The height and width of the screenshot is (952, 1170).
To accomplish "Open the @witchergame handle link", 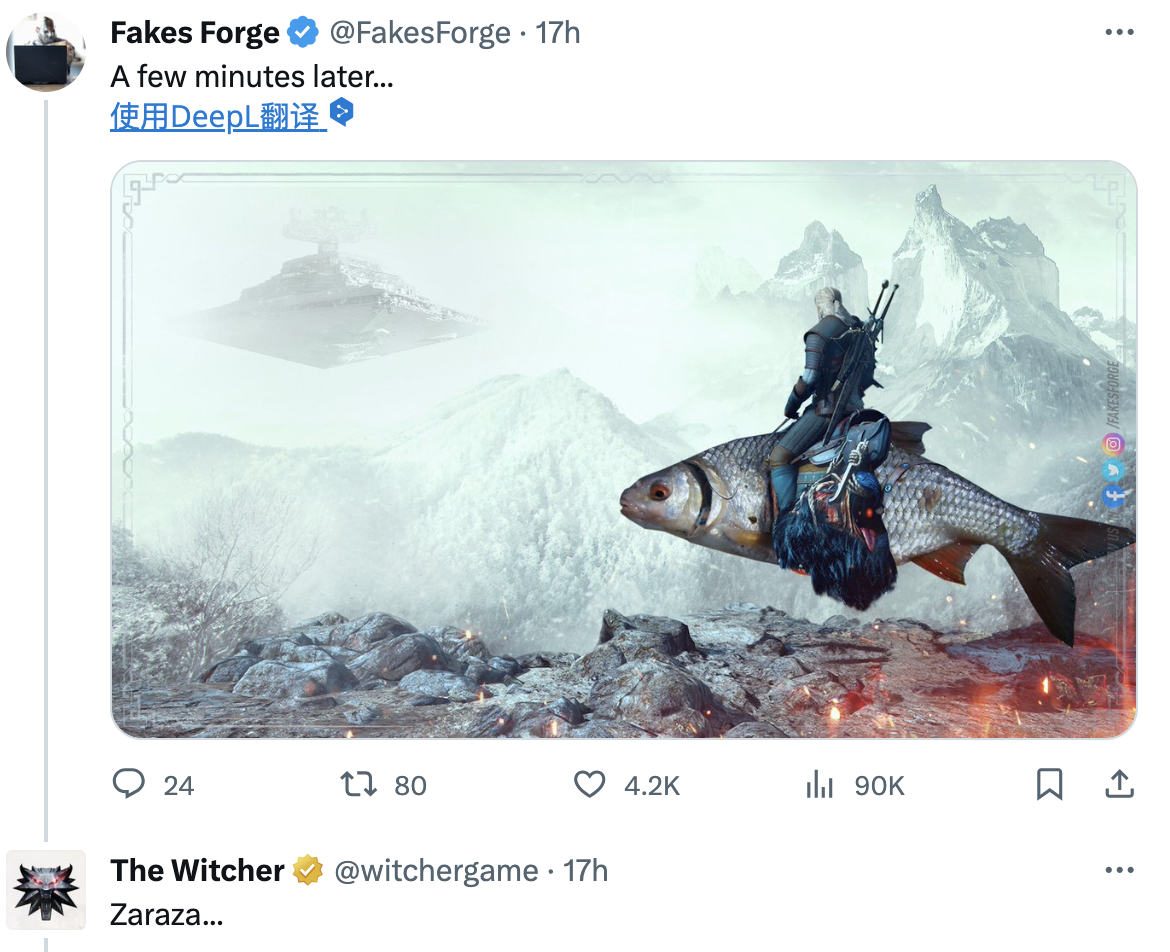I will (x=436, y=871).
